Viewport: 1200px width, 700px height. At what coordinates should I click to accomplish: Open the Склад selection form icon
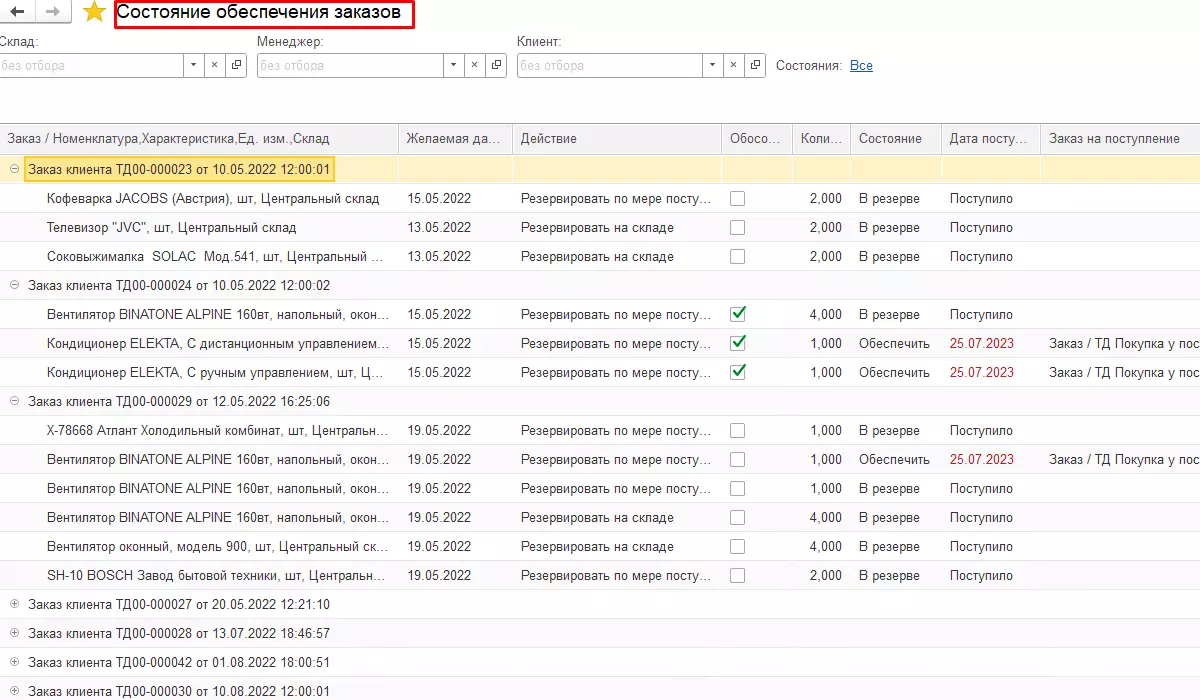point(236,66)
